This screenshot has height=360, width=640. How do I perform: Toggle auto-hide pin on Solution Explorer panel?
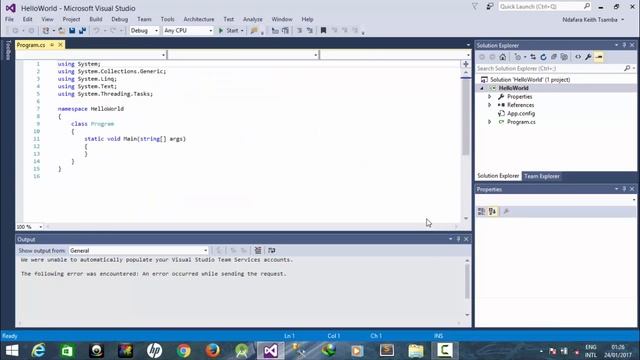(x=624, y=45)
